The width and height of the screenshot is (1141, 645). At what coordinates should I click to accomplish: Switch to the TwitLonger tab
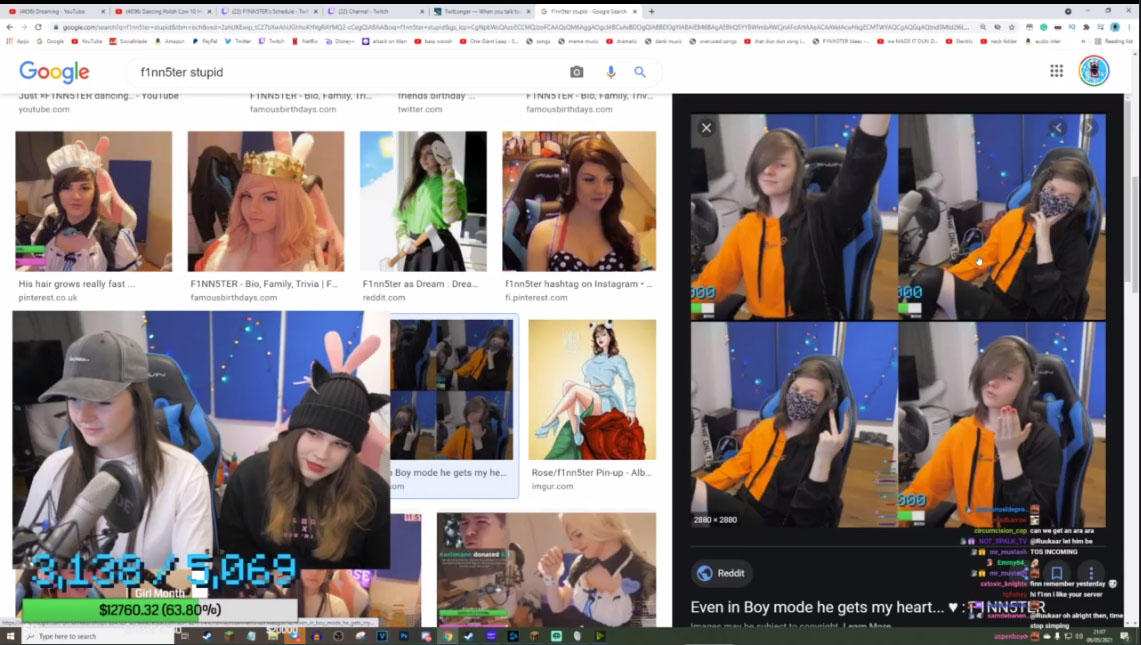[480, 12]
